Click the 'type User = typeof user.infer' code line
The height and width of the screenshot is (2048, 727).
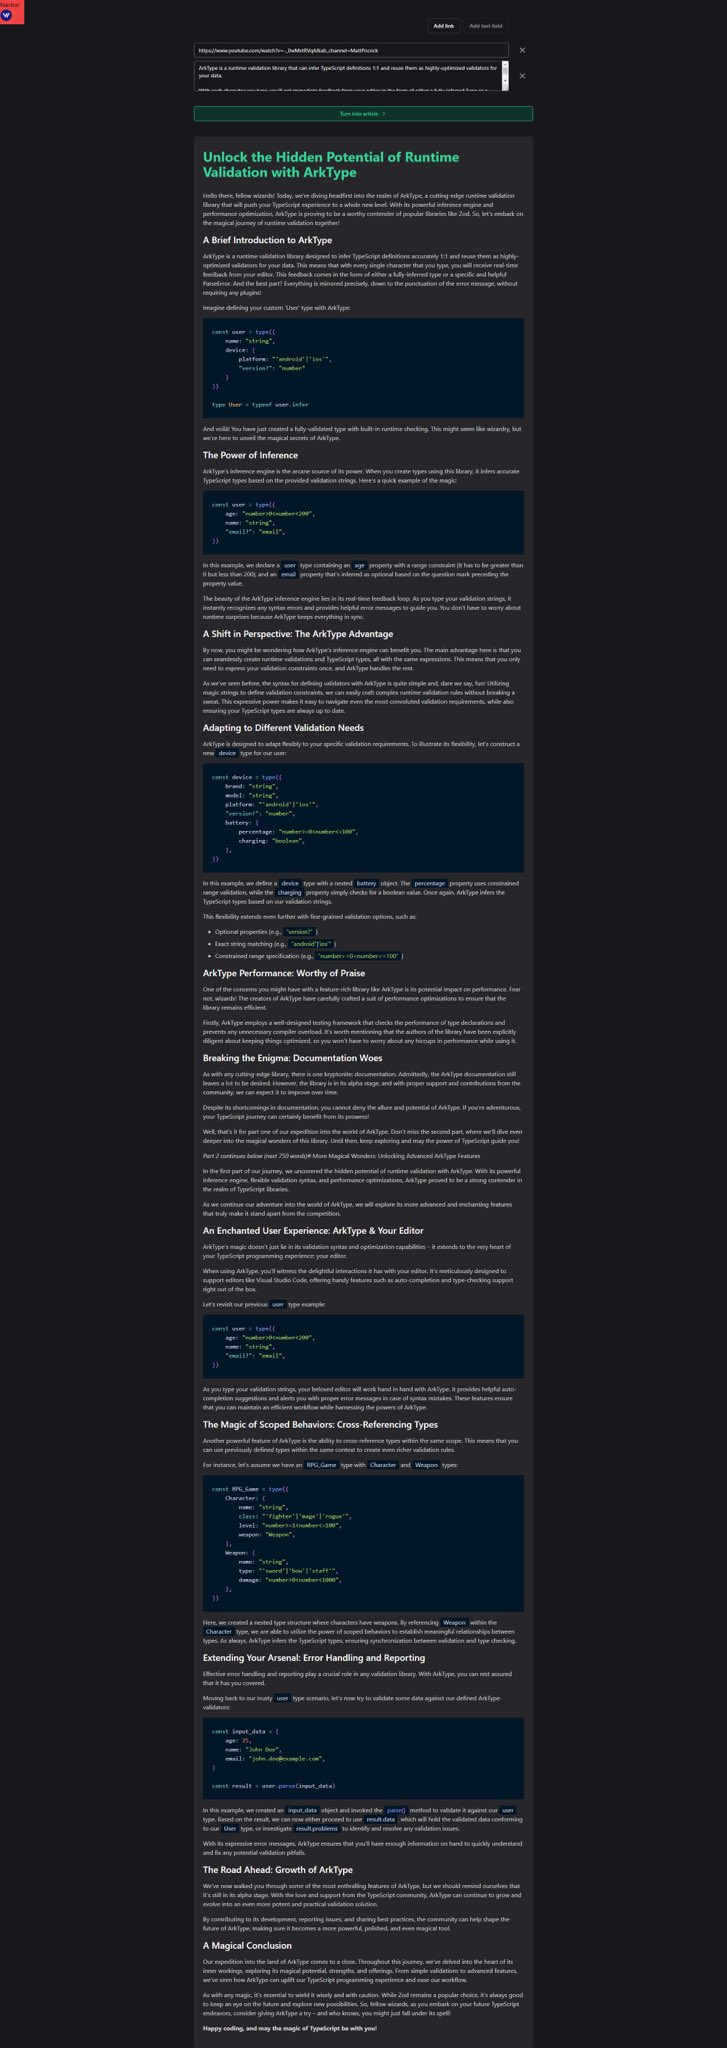(260, 405)
